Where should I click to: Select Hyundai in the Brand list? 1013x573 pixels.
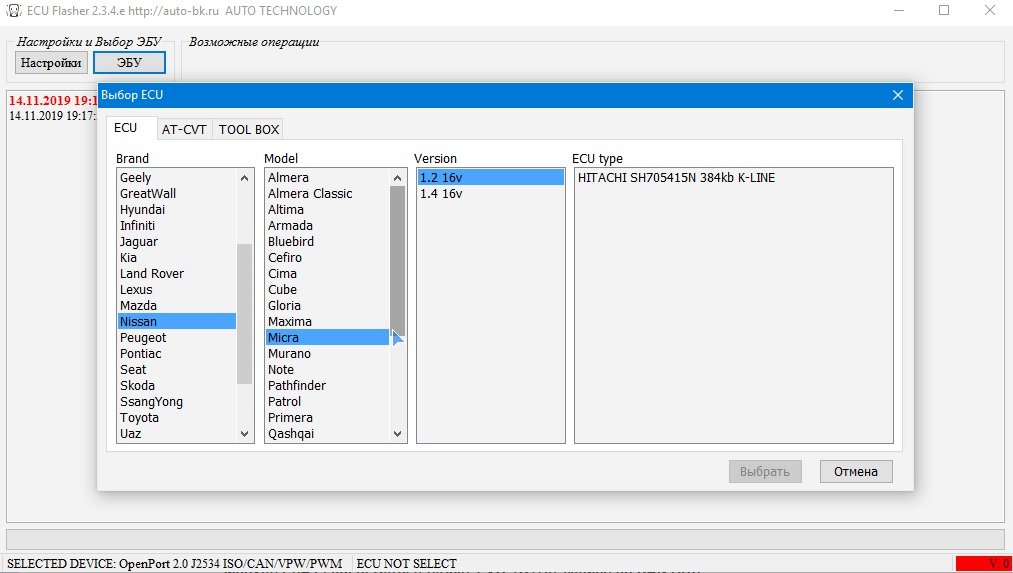(x=176, y=210)
